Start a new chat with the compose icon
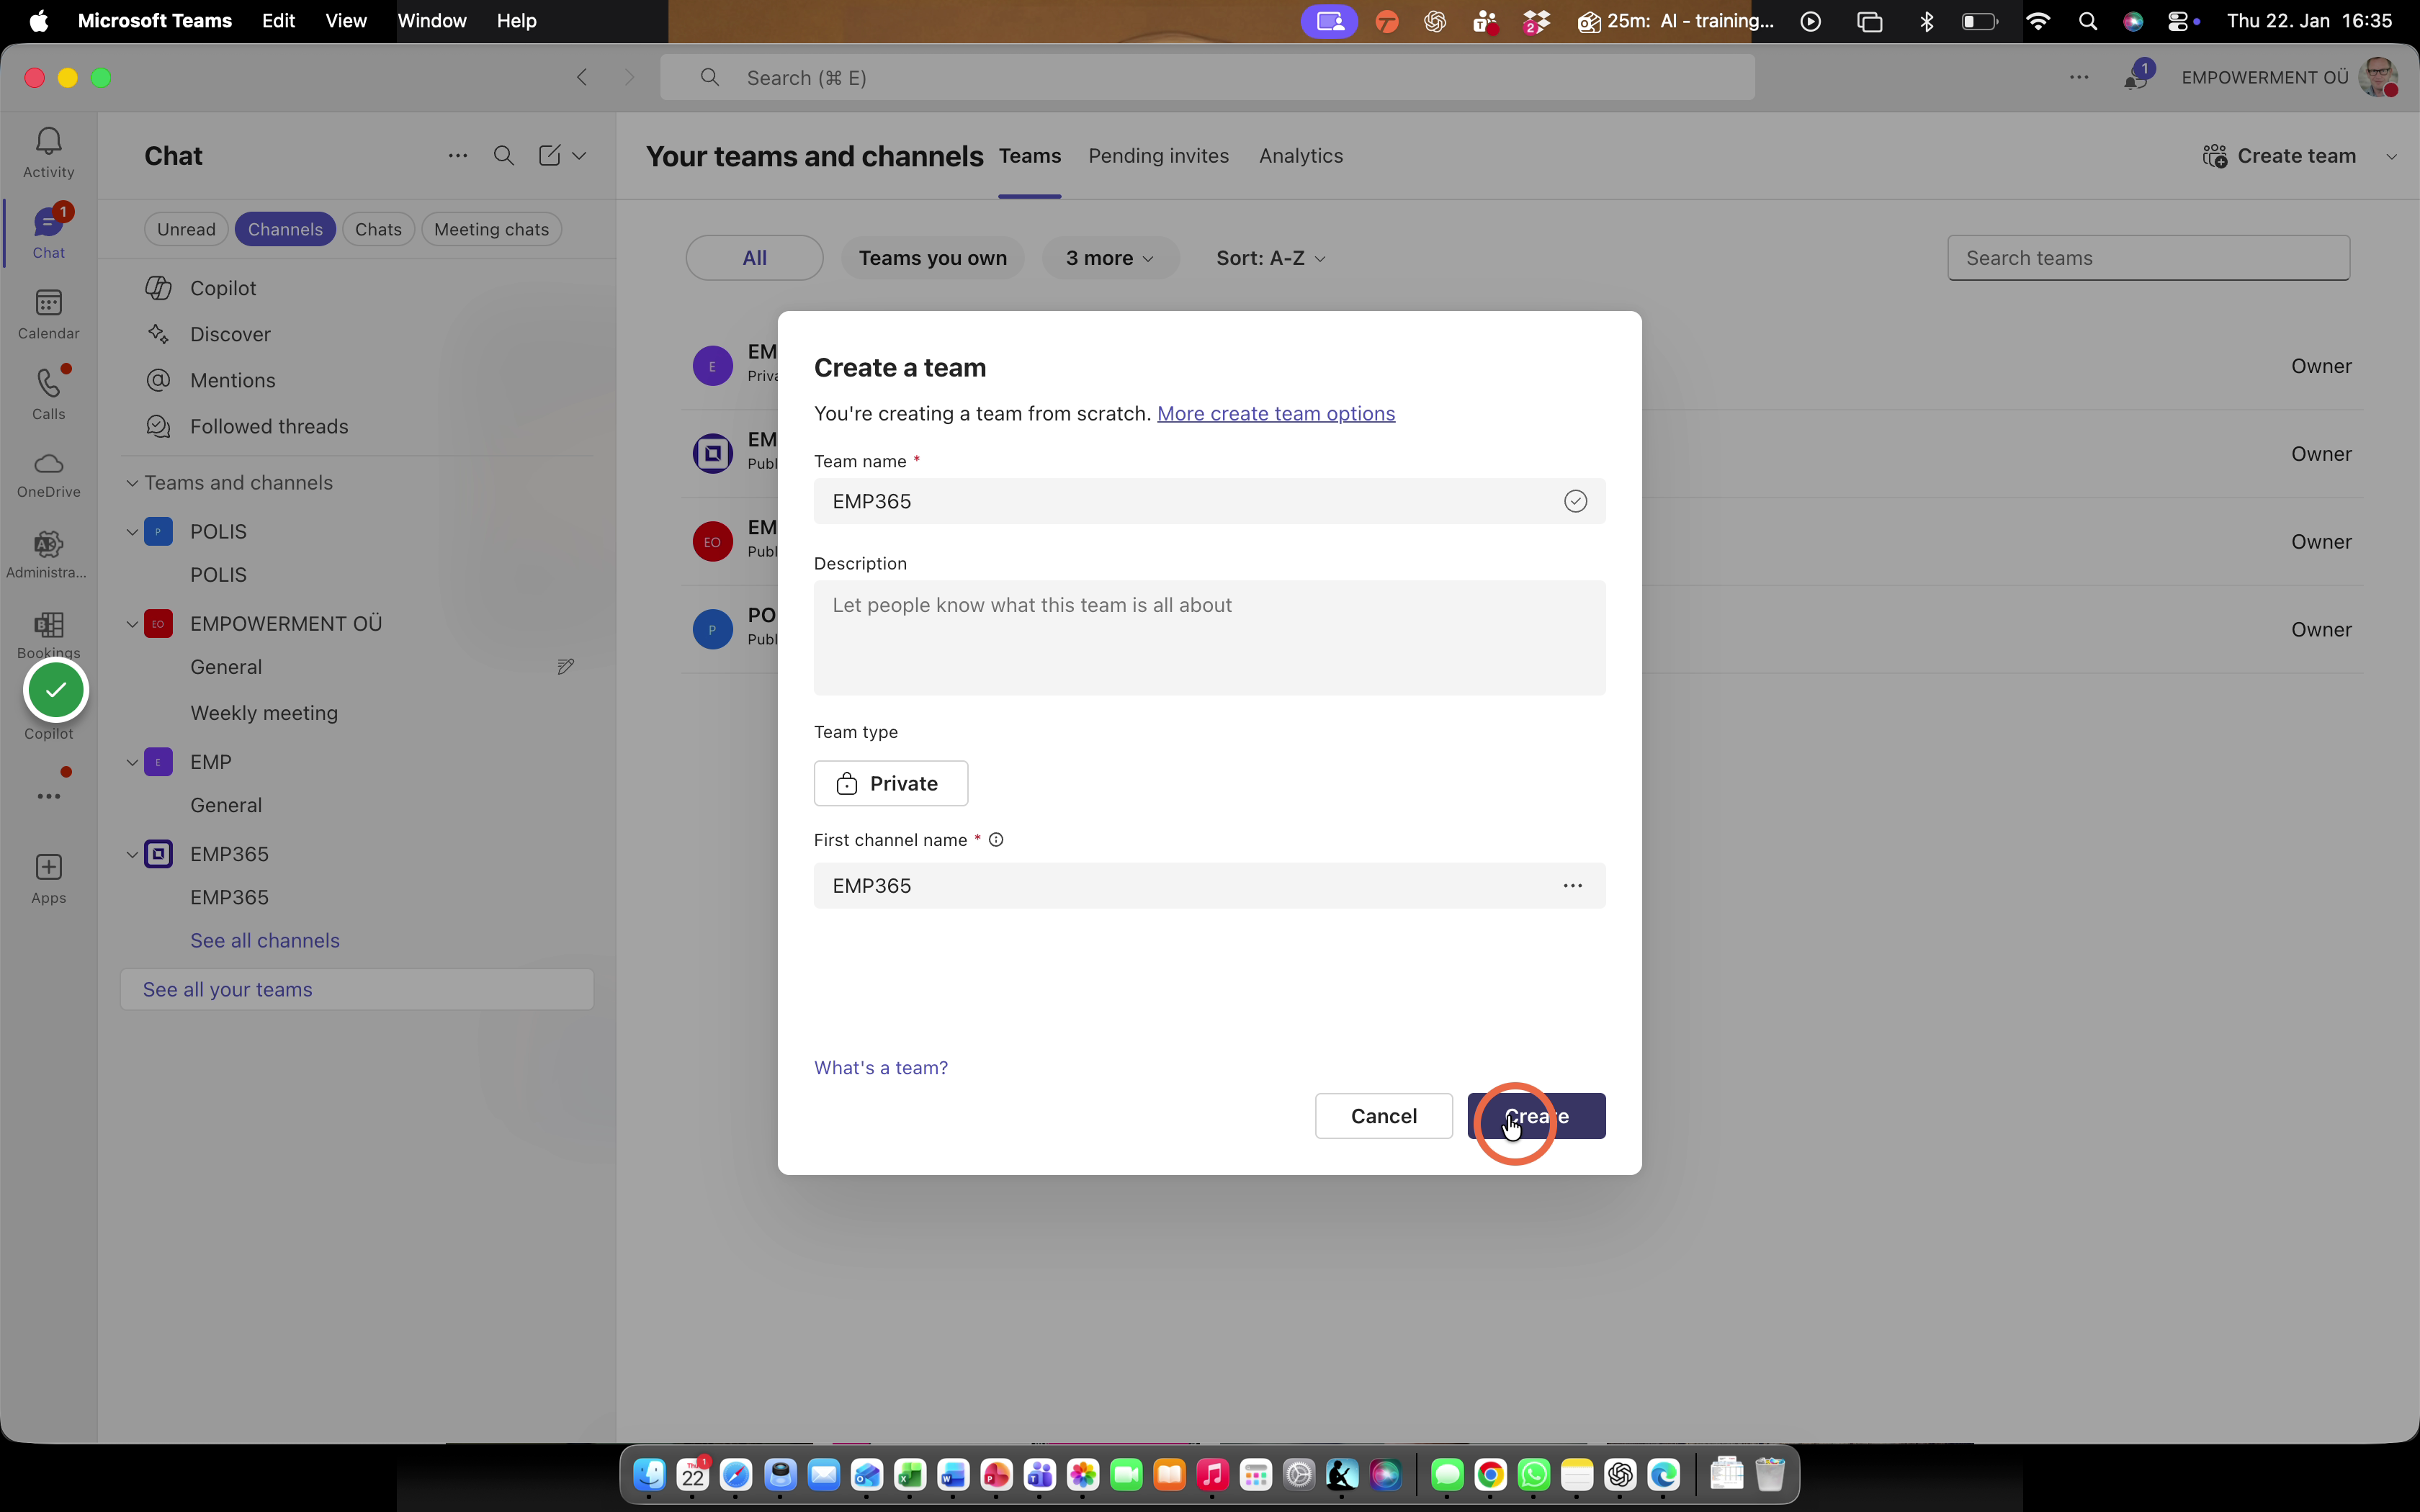Screen dimensions: 2420x1512 (x=549, y=156)
